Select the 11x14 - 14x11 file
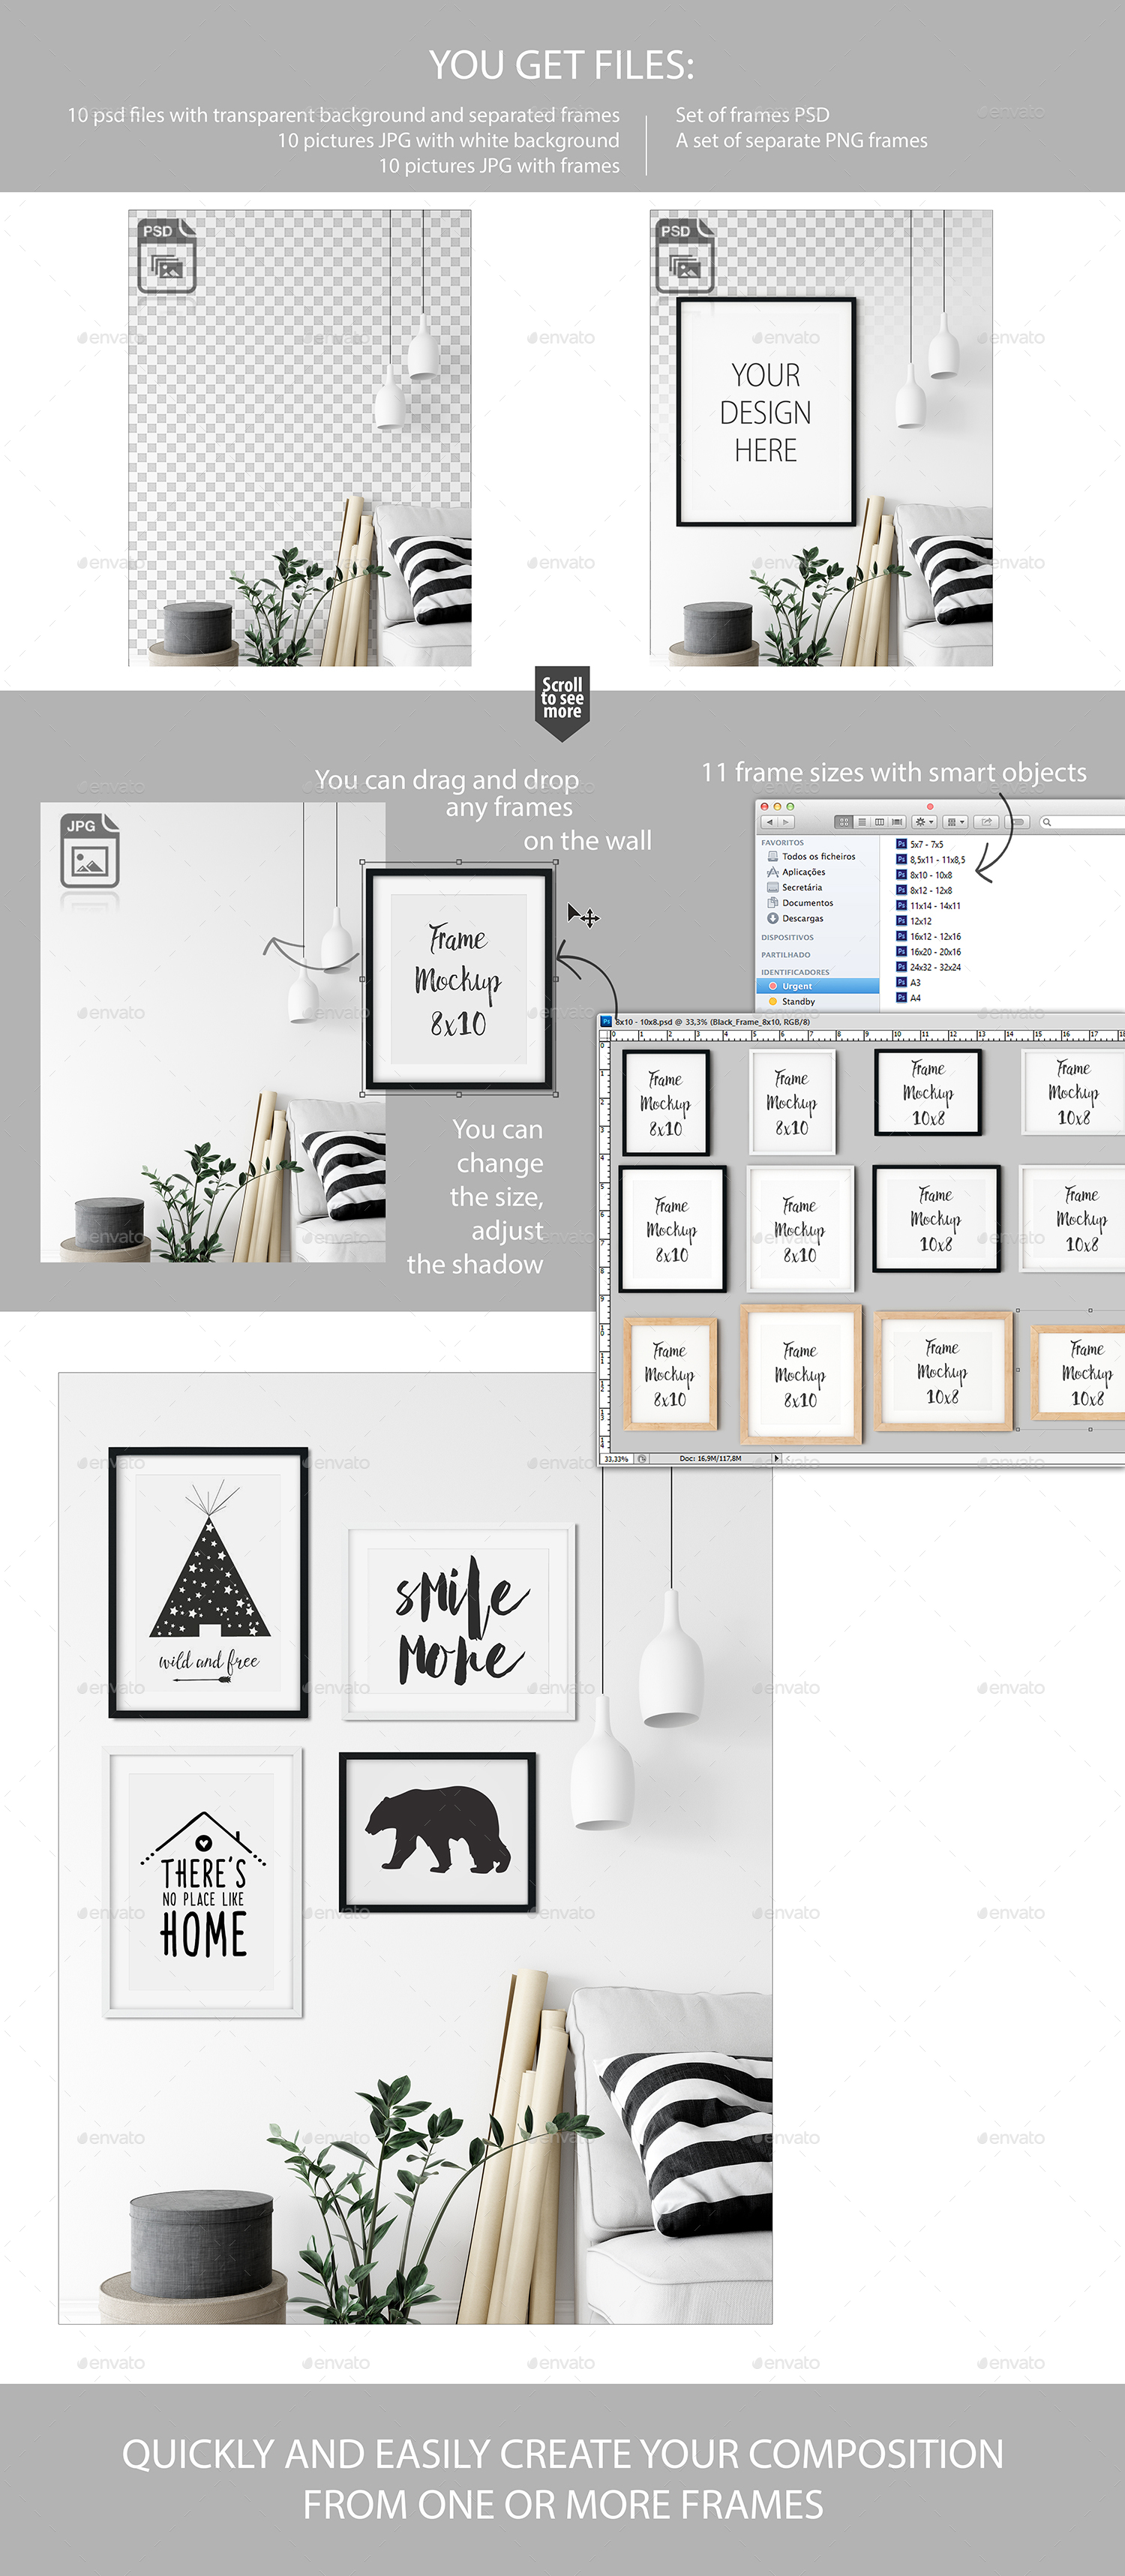The width and height of the screenshot is (1125, 2576). [x=929, y=906]
